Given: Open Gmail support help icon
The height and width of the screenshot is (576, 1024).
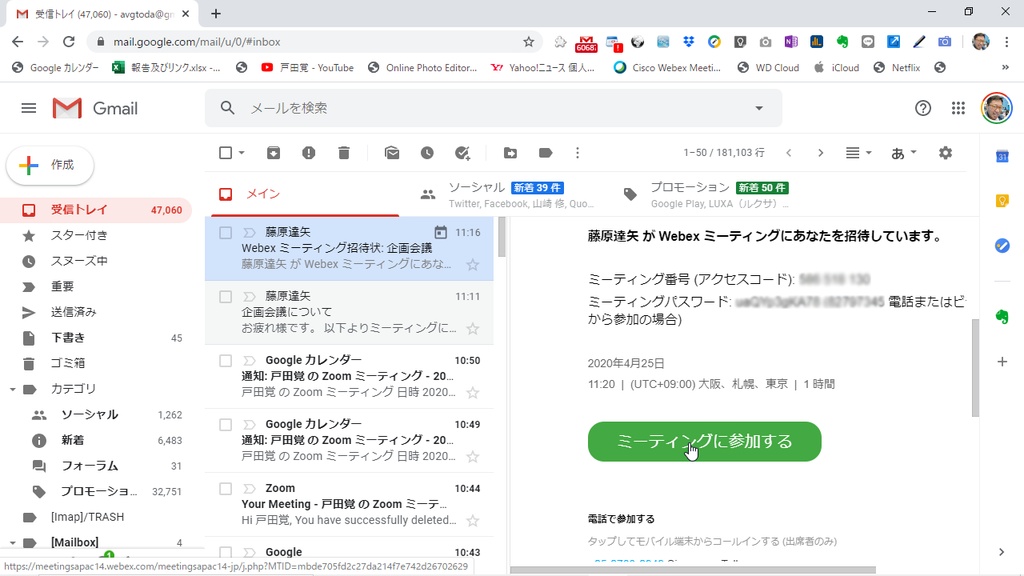Looking at the screenshot, I should coord(923,108).
